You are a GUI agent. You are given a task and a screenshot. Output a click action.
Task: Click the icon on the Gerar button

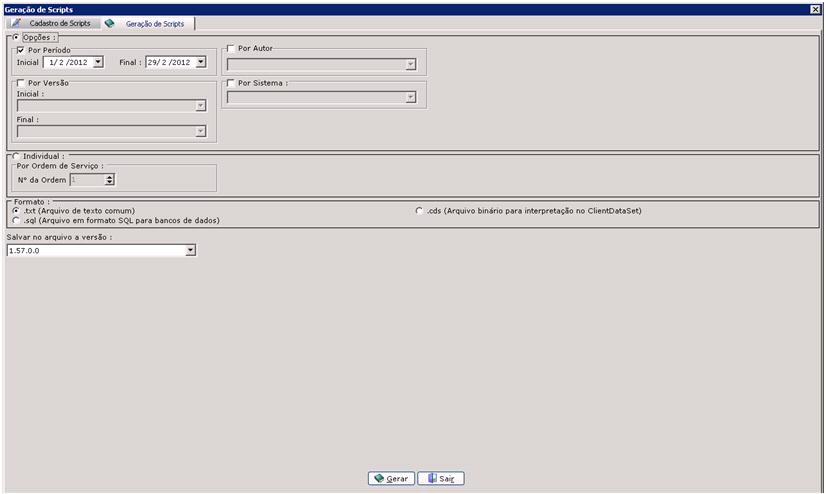[x=379, y=478]
